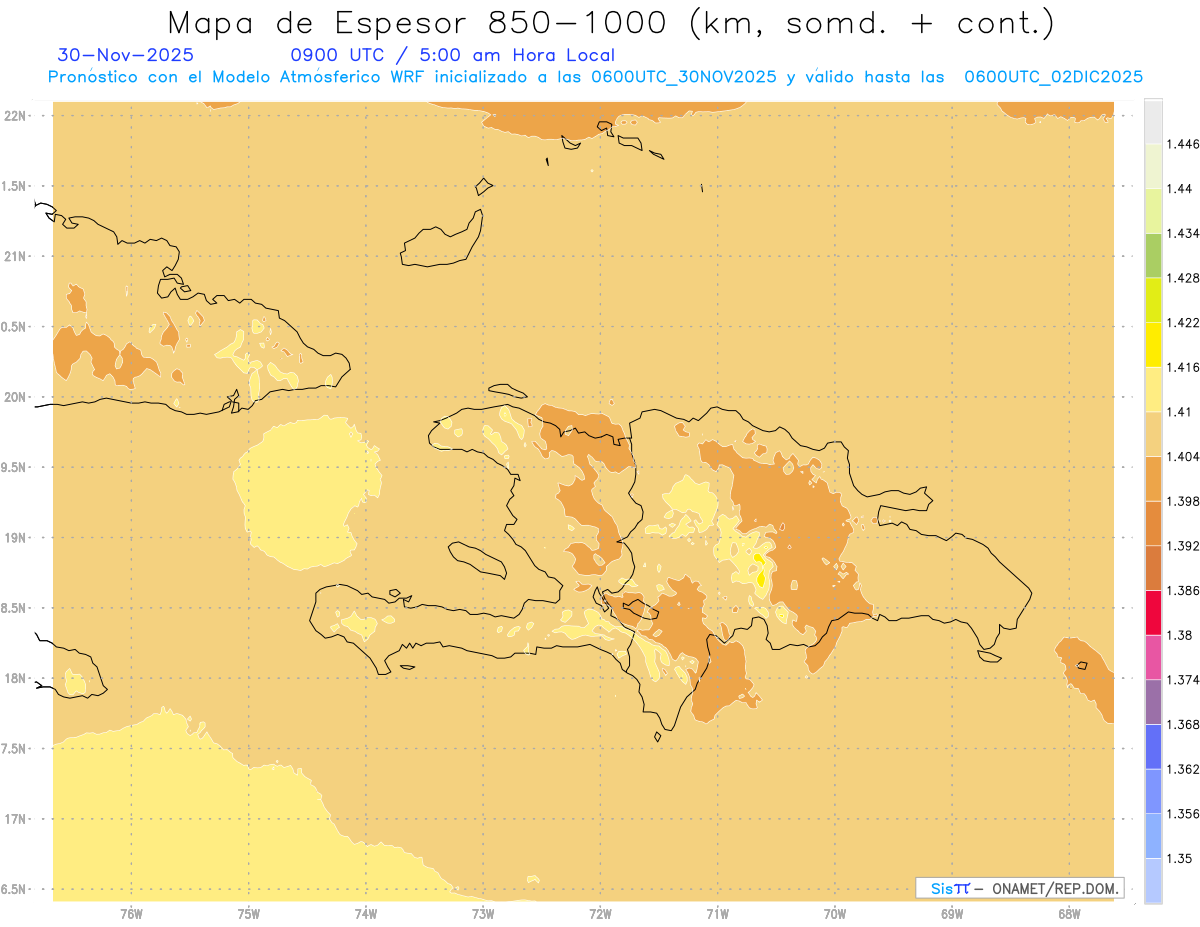1200x927 pixels.
Task: Click the 20N latitude axis label
Action: click(16, 398)
